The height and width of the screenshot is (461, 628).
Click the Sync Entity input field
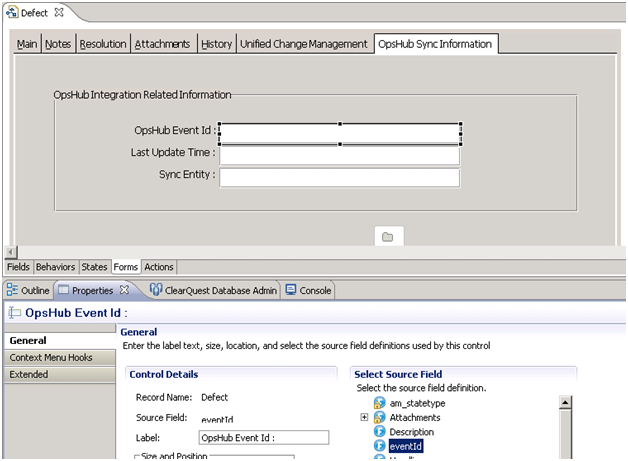pyautogui.click(x=339, y=177)
